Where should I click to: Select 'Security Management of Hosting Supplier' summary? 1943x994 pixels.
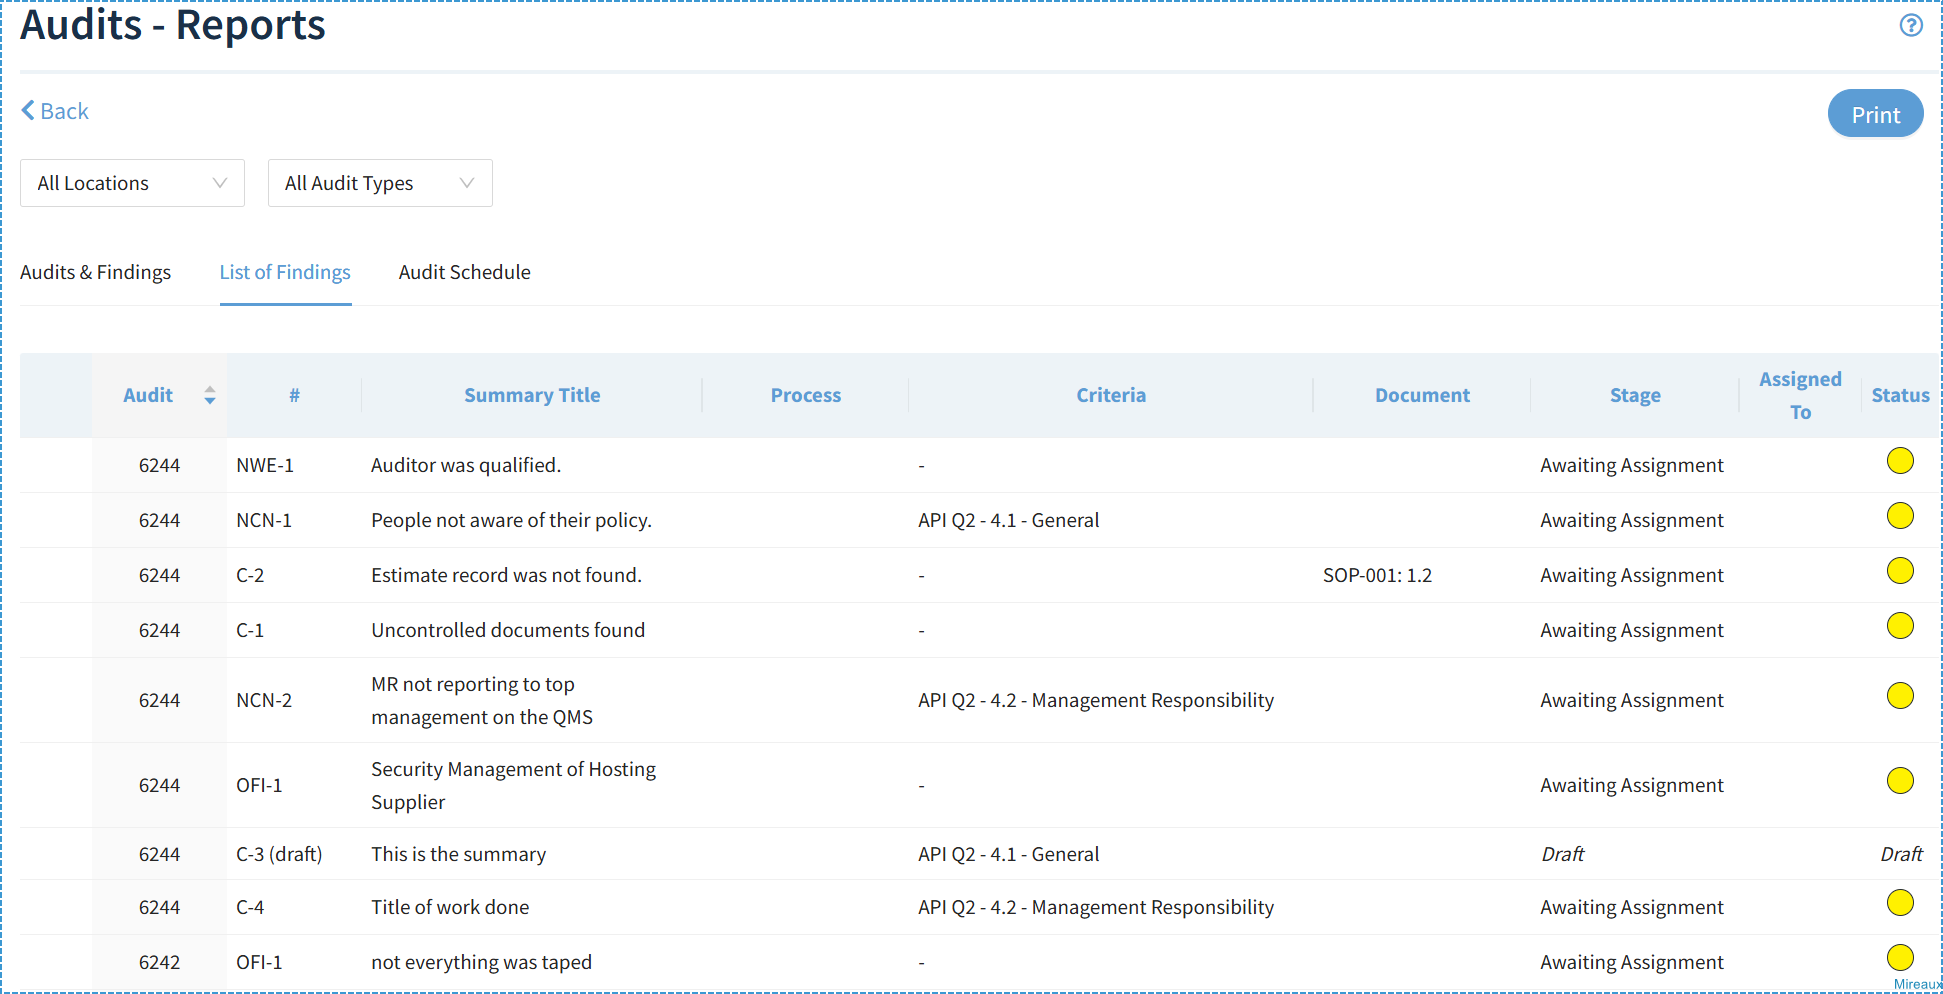pyautogui.click(x=513, y=785)
